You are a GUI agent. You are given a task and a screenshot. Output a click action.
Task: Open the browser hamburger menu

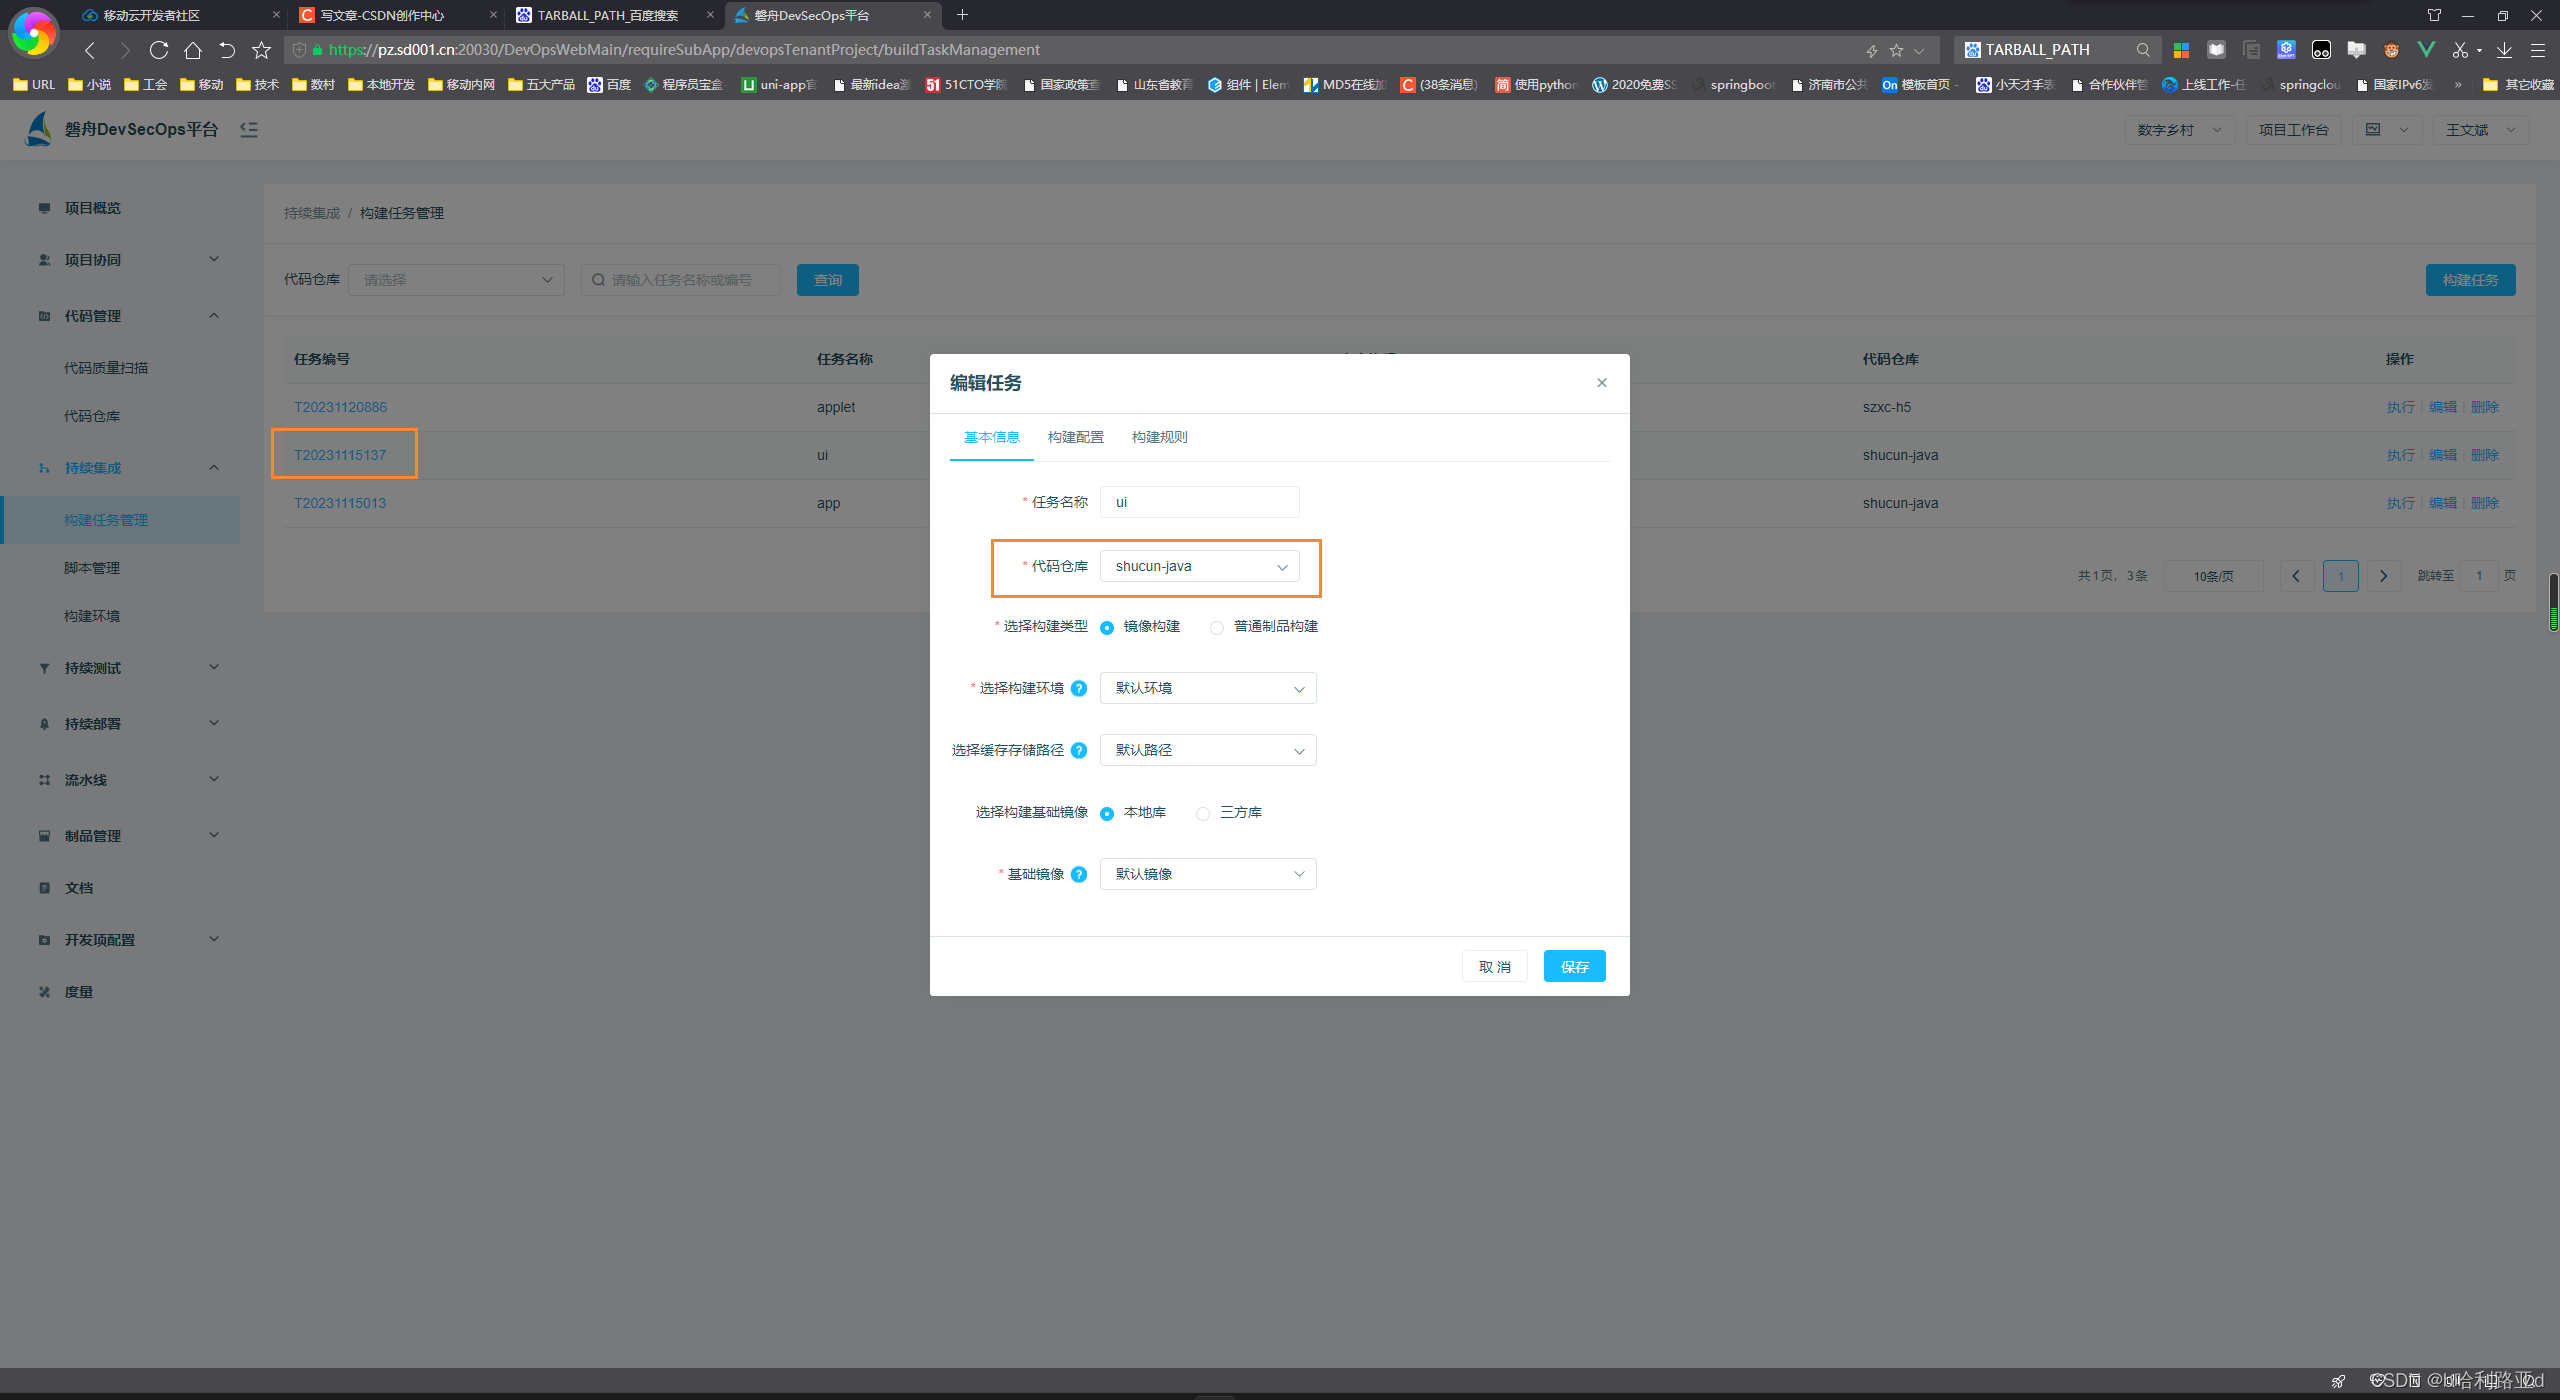[2537, 50]
